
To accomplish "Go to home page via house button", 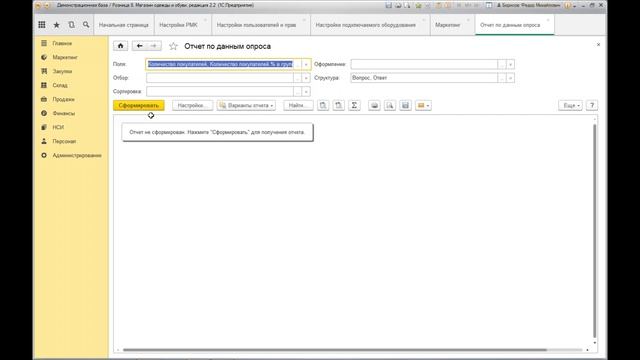I will [x=120, y=46].
